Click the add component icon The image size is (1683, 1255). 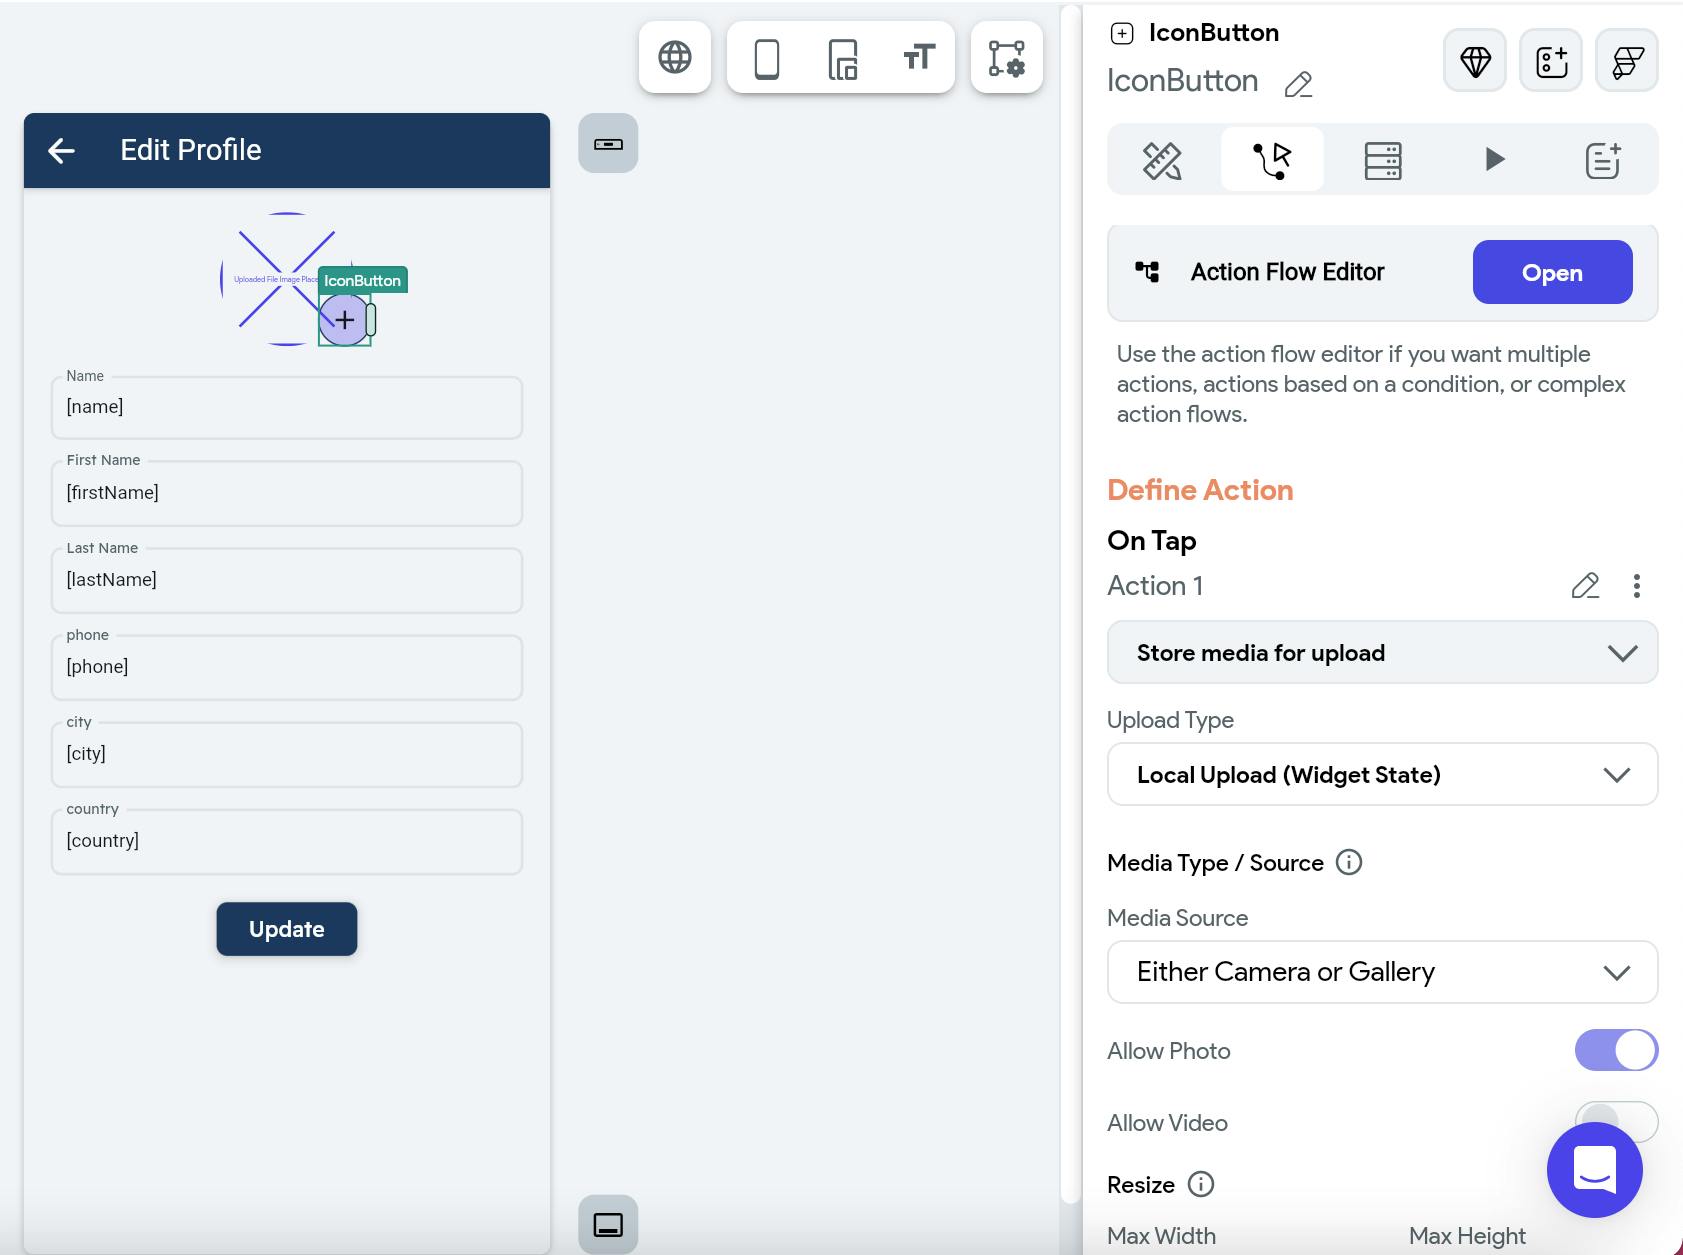point(1551,60)
